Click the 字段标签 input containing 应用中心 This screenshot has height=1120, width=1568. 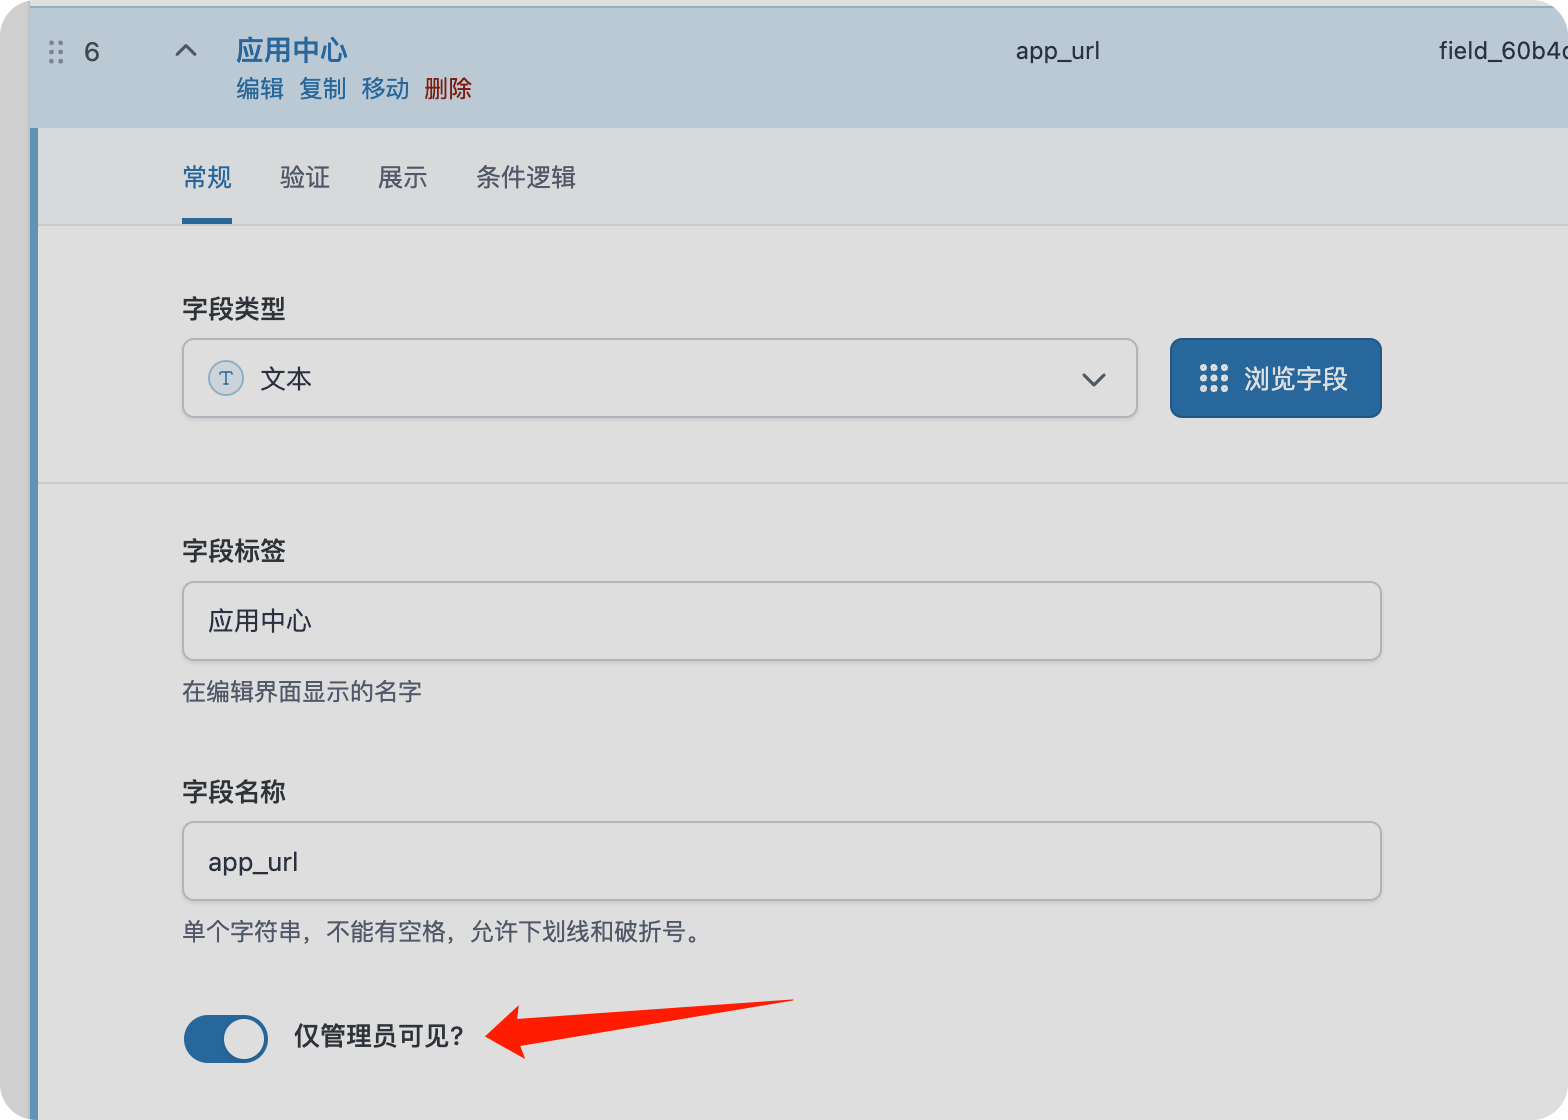pos(782,621)
